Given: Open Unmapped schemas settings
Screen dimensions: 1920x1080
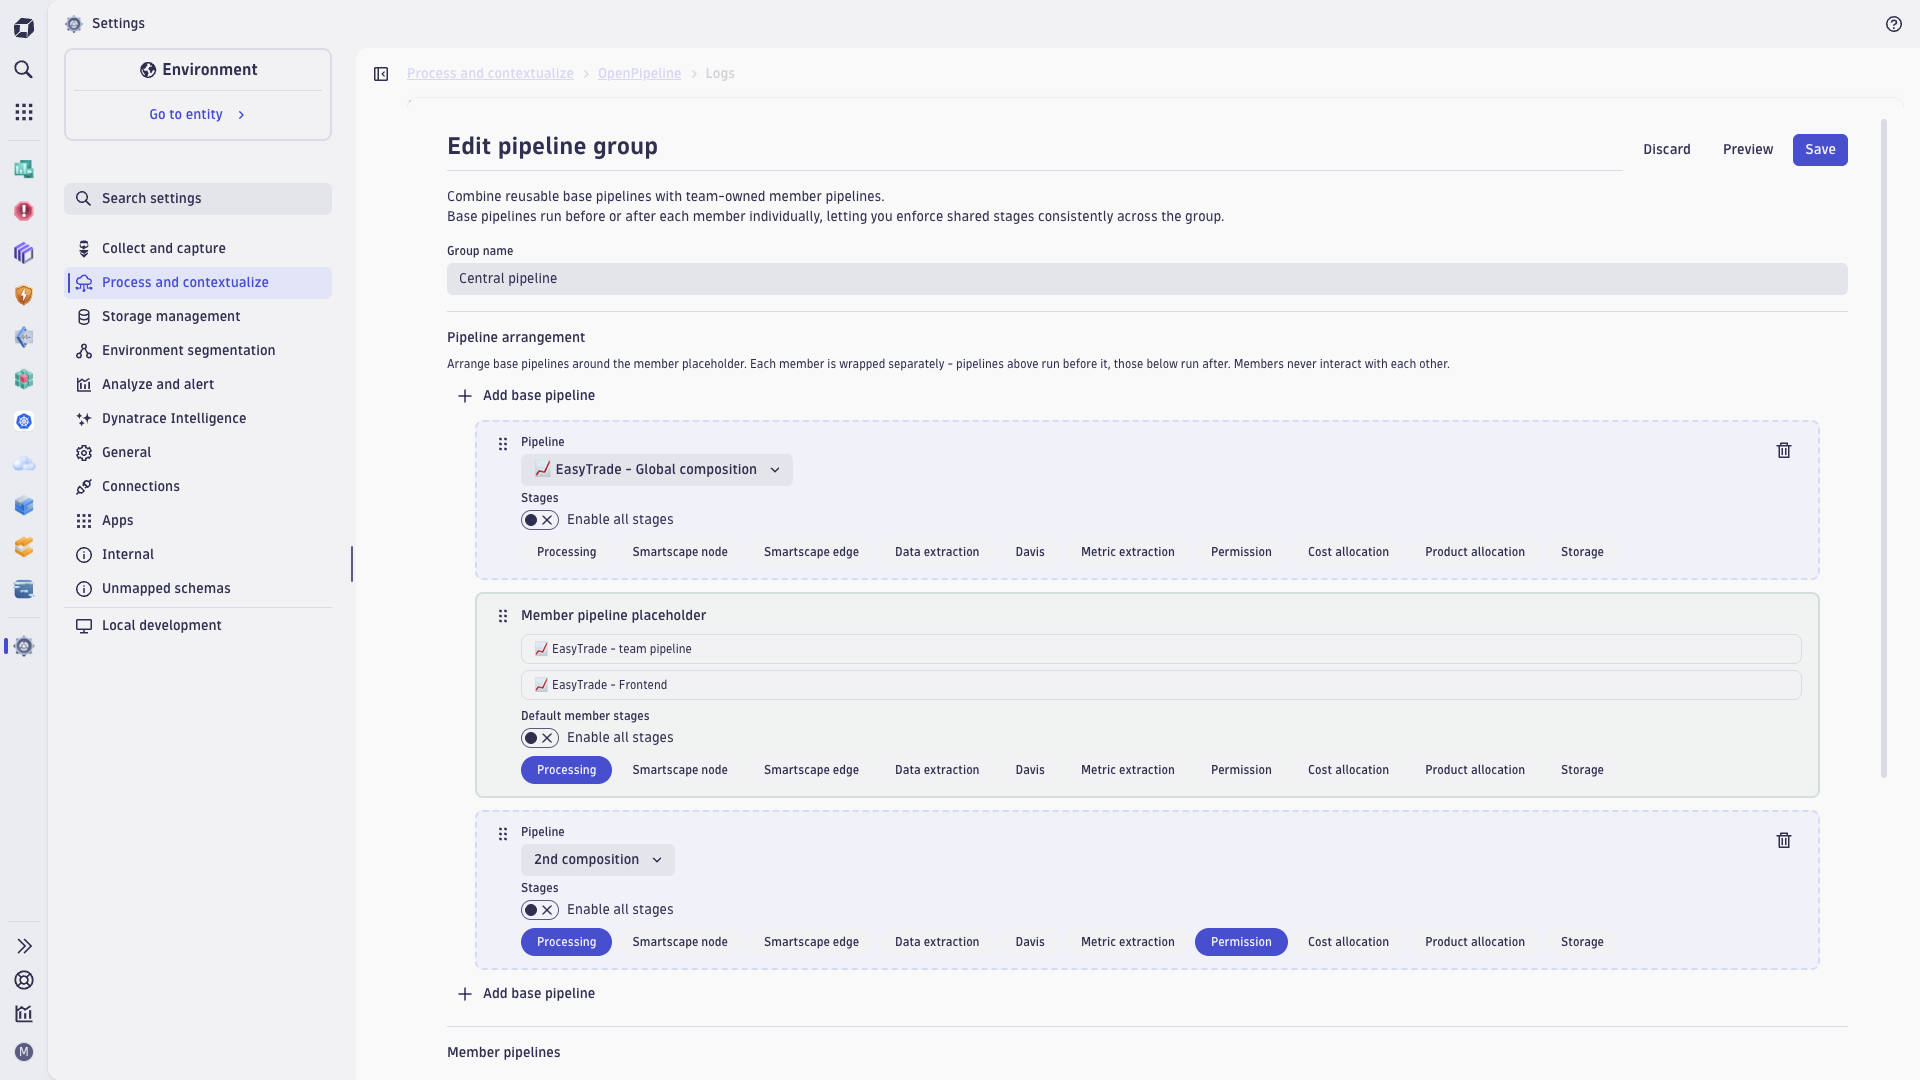Looking at the screenshot, I should click(198, 589).
